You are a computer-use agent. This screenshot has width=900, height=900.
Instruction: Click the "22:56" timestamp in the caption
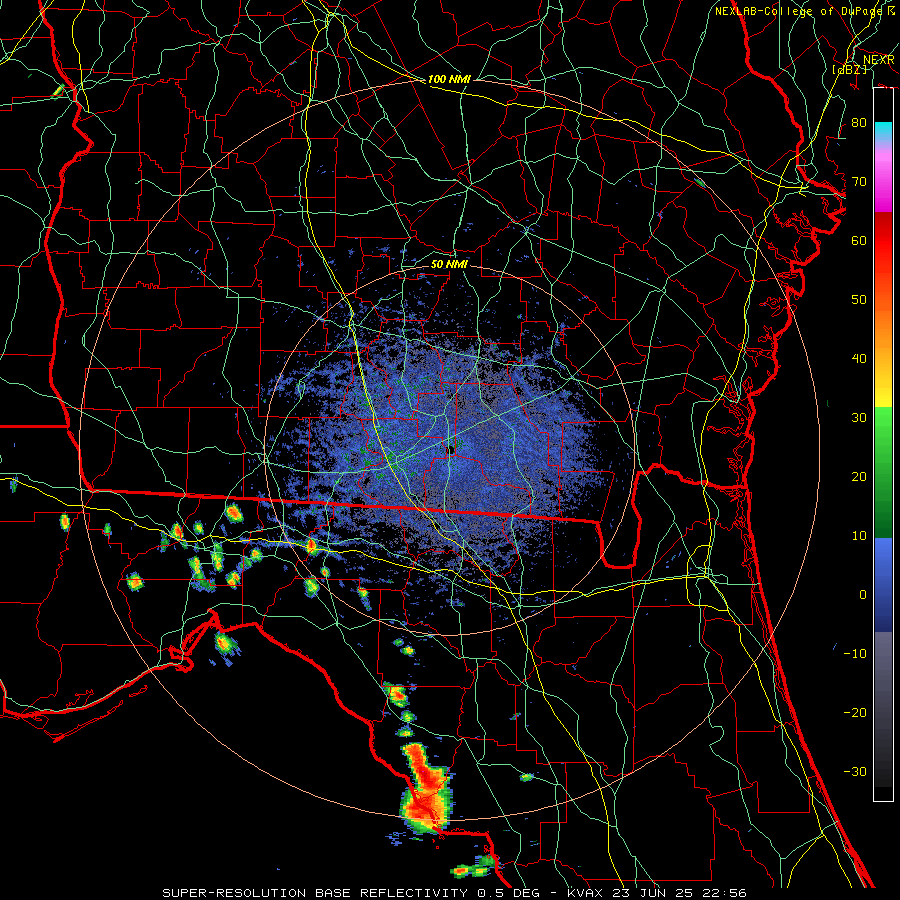click(x=726, y=893)
